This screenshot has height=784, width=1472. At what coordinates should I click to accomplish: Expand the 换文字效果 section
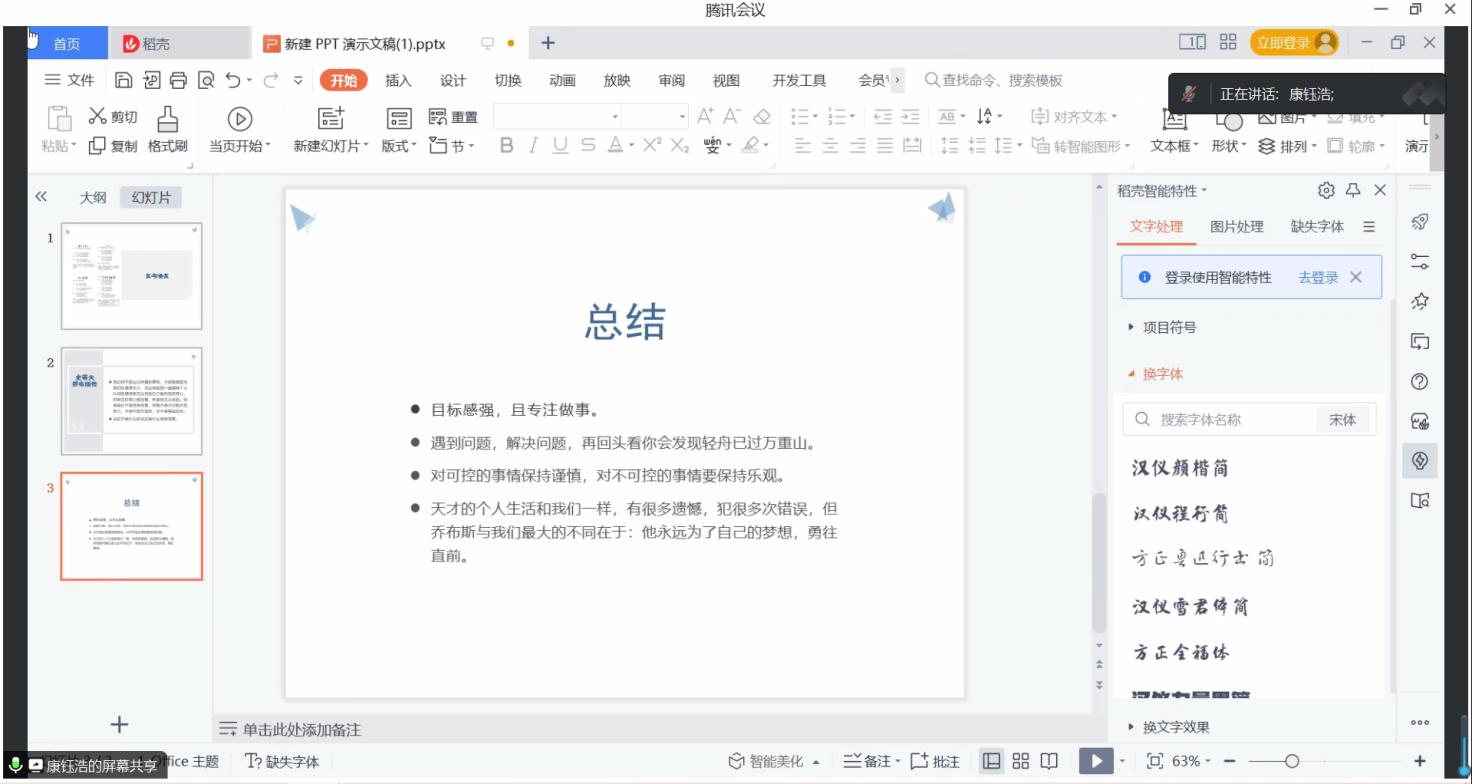point(1176,727)
